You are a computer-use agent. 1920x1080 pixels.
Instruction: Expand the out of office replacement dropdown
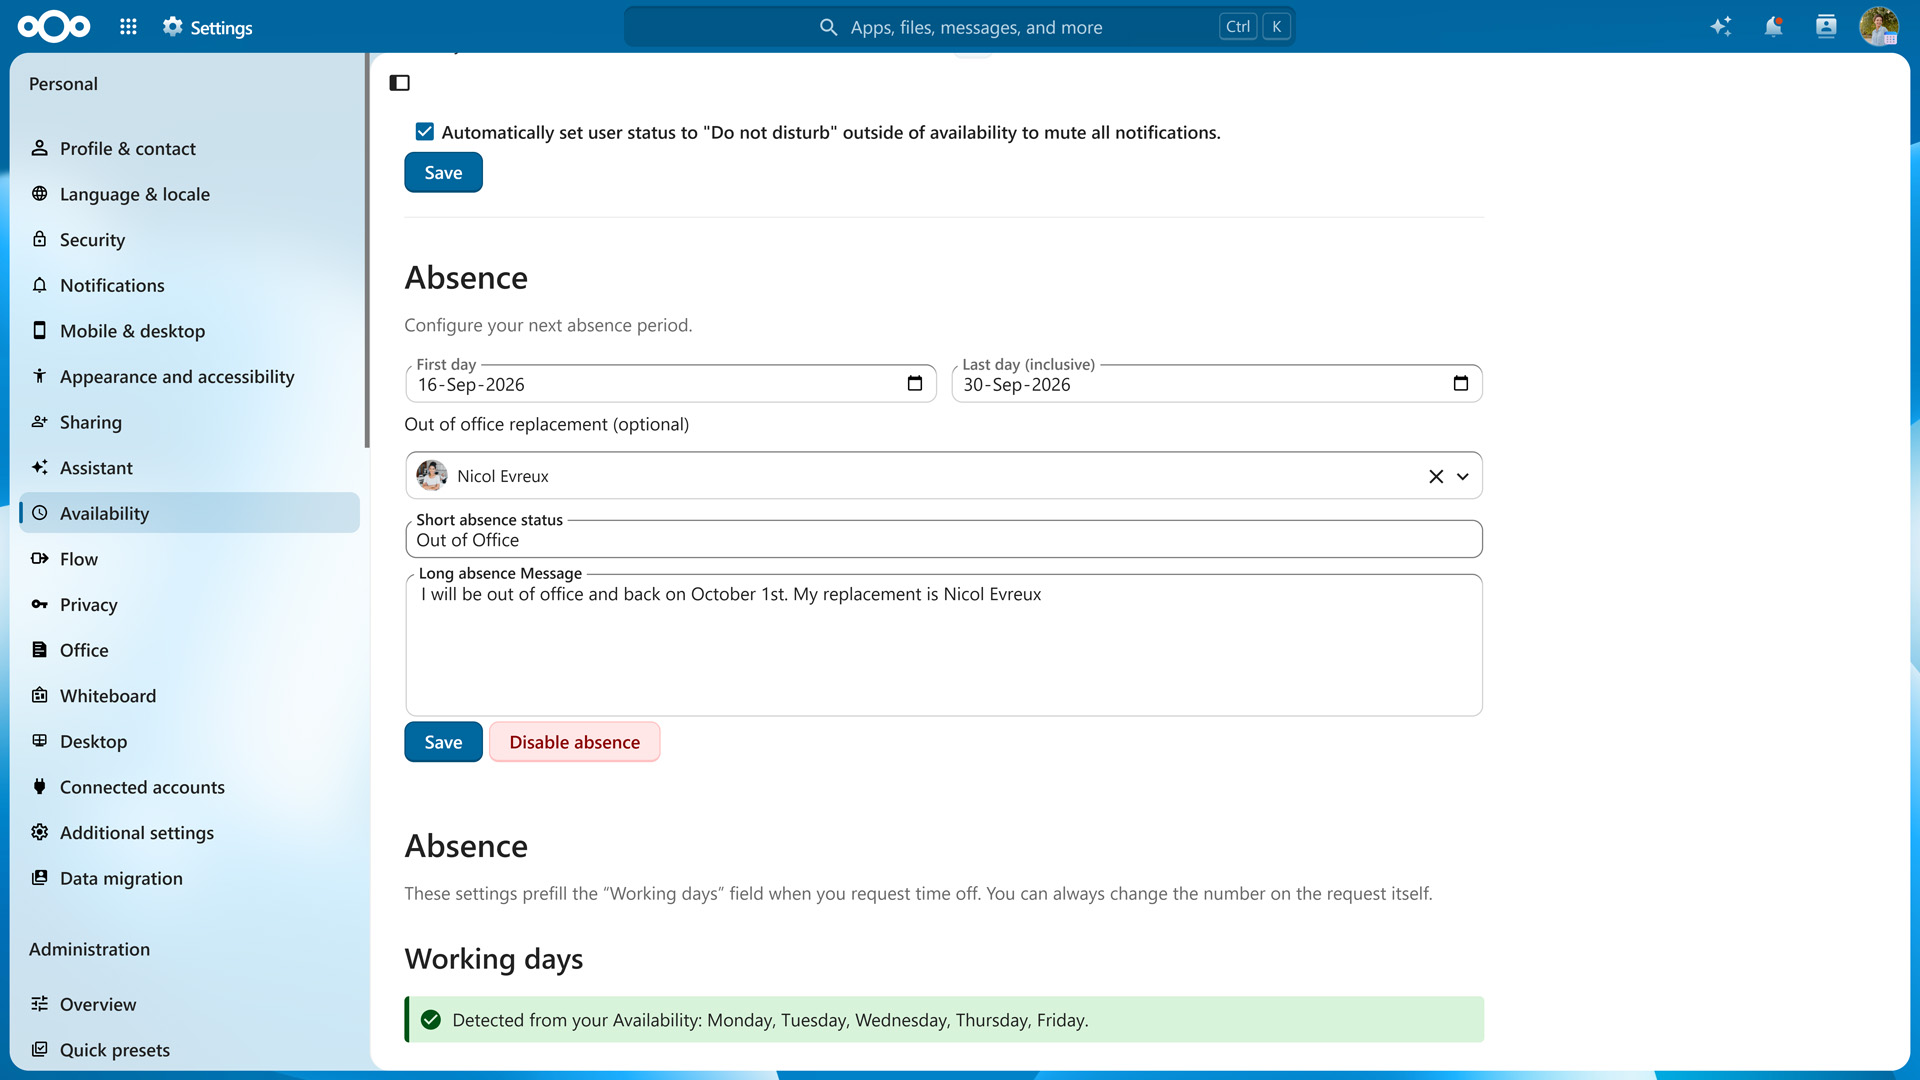1463,477
